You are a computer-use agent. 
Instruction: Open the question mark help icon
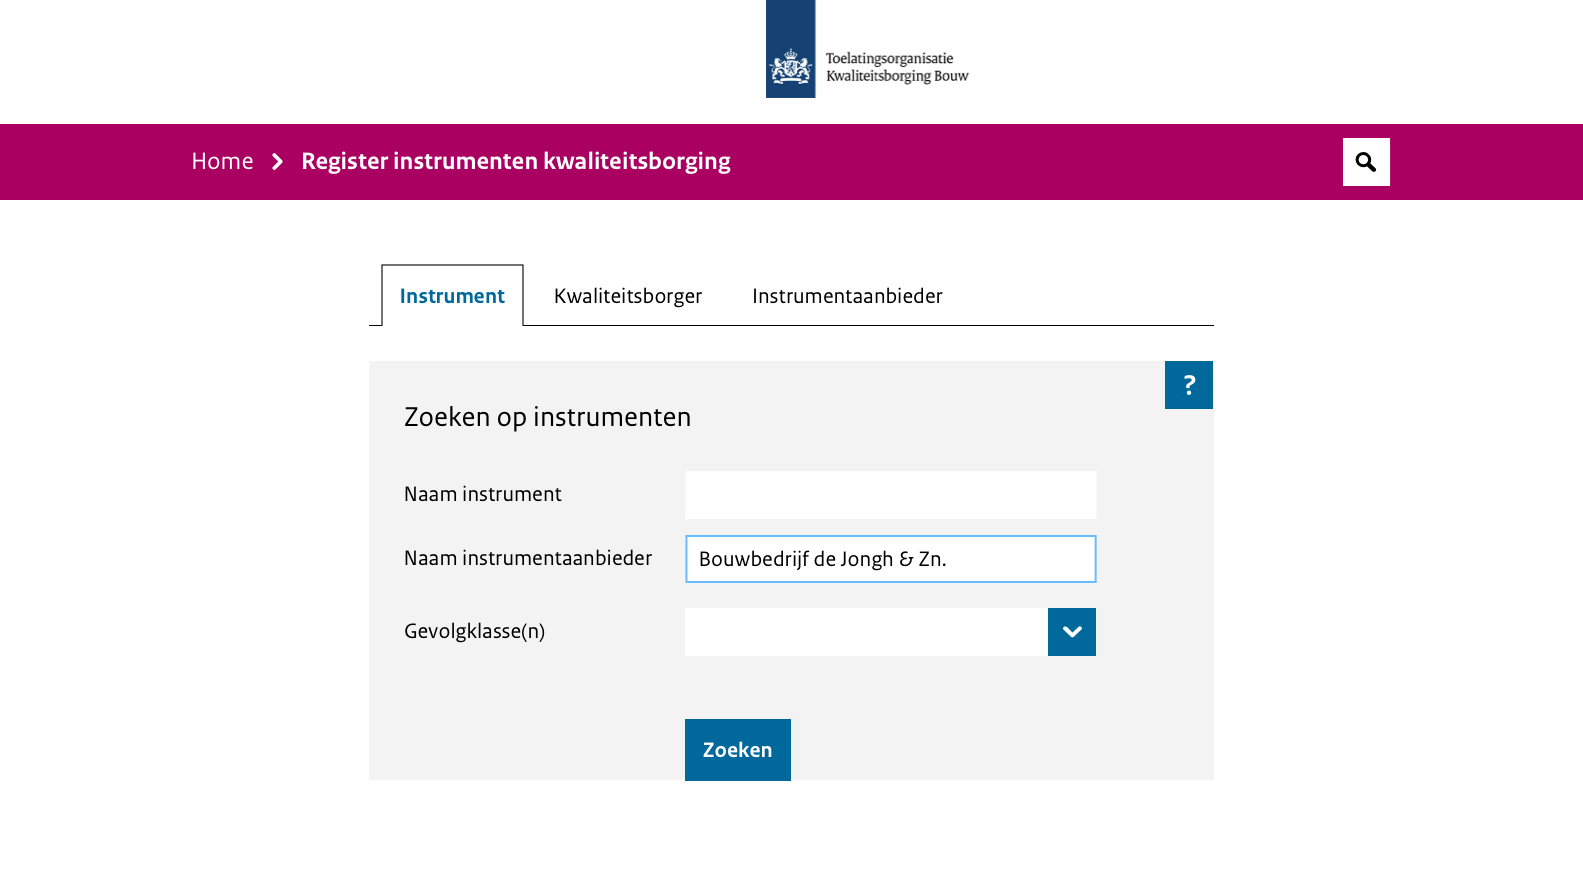(x=1189, y=385)
